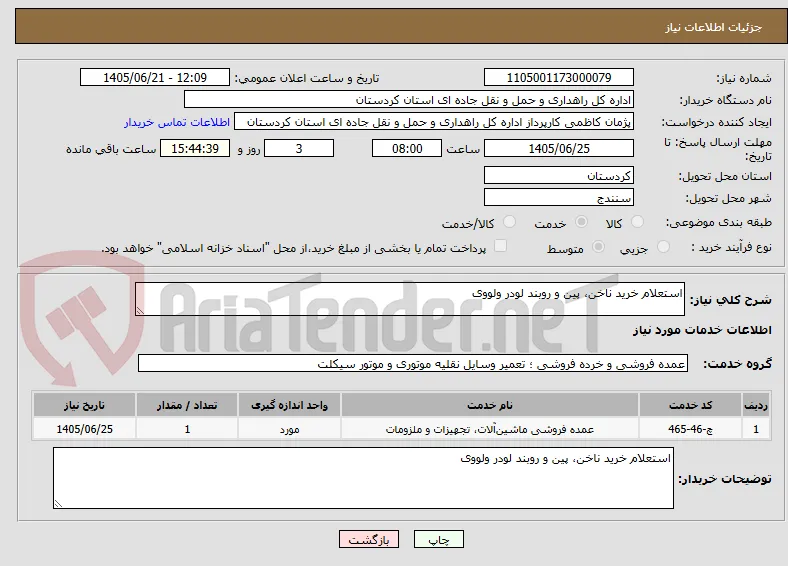Click the resize grip of توضیحات خریدار box
The image size is (788, 566).
pos(58,504)
